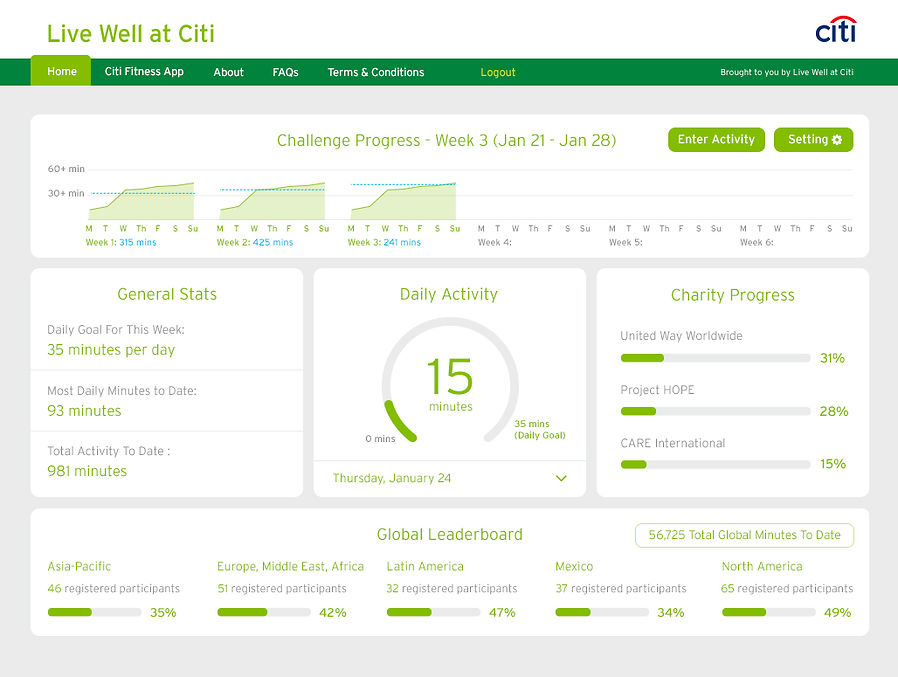Click the Week 3 chart area
The width and height of the screenshot is (898, 677).
pyautogui.click(x=403, y=201)
